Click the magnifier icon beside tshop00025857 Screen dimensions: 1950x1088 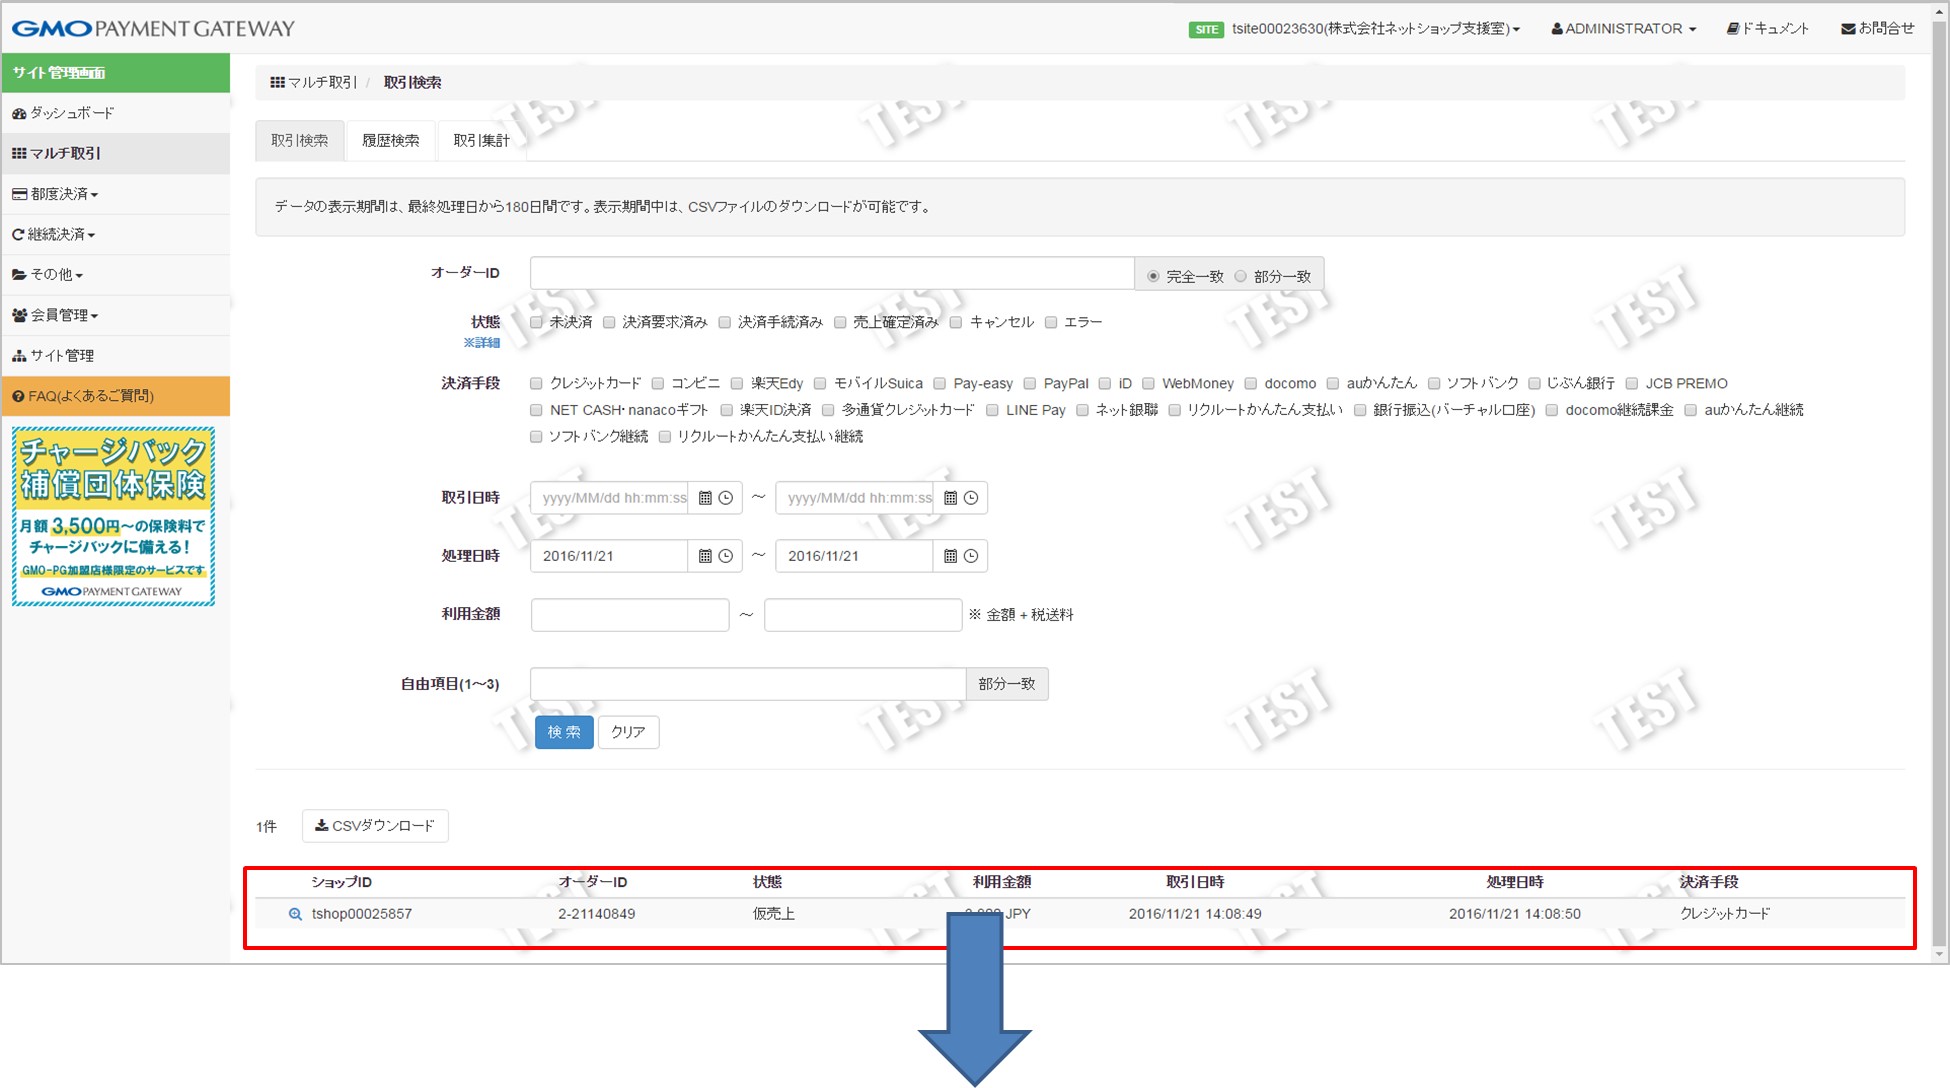coord(295,914)
